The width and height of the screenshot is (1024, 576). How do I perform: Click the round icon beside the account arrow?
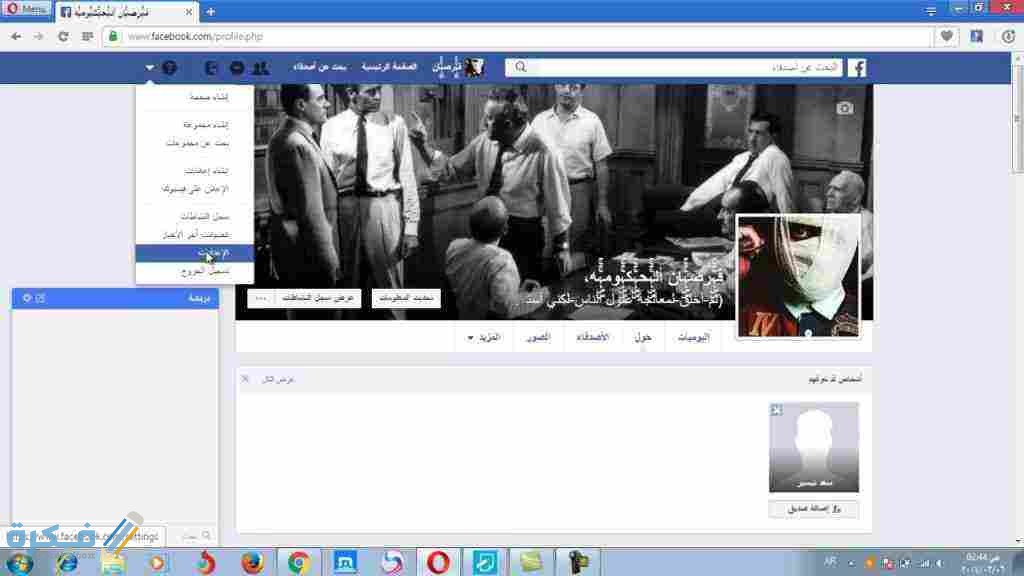coord(169,68)
